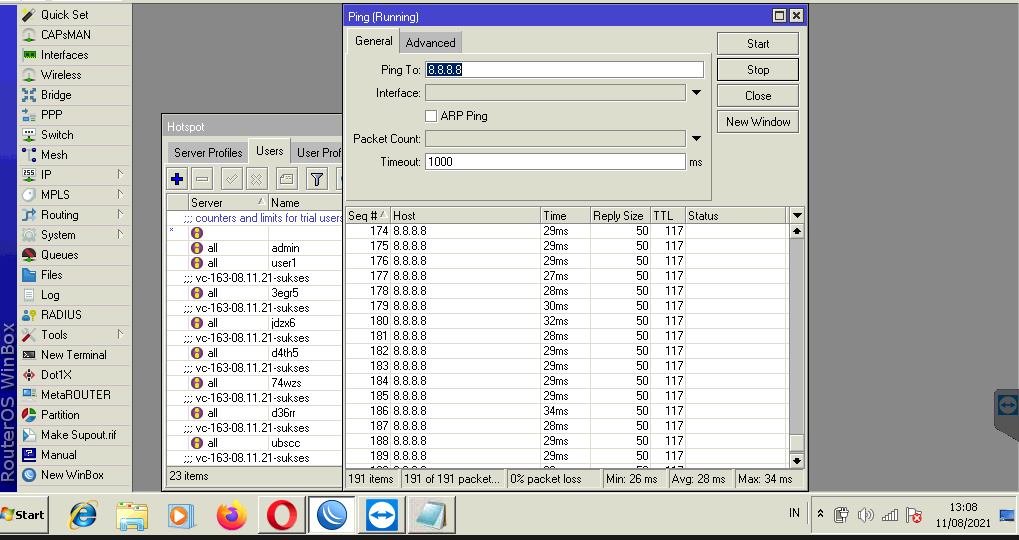1019x540 pixels.
Task: Expand the System submenu
Action: coord(120,235)
